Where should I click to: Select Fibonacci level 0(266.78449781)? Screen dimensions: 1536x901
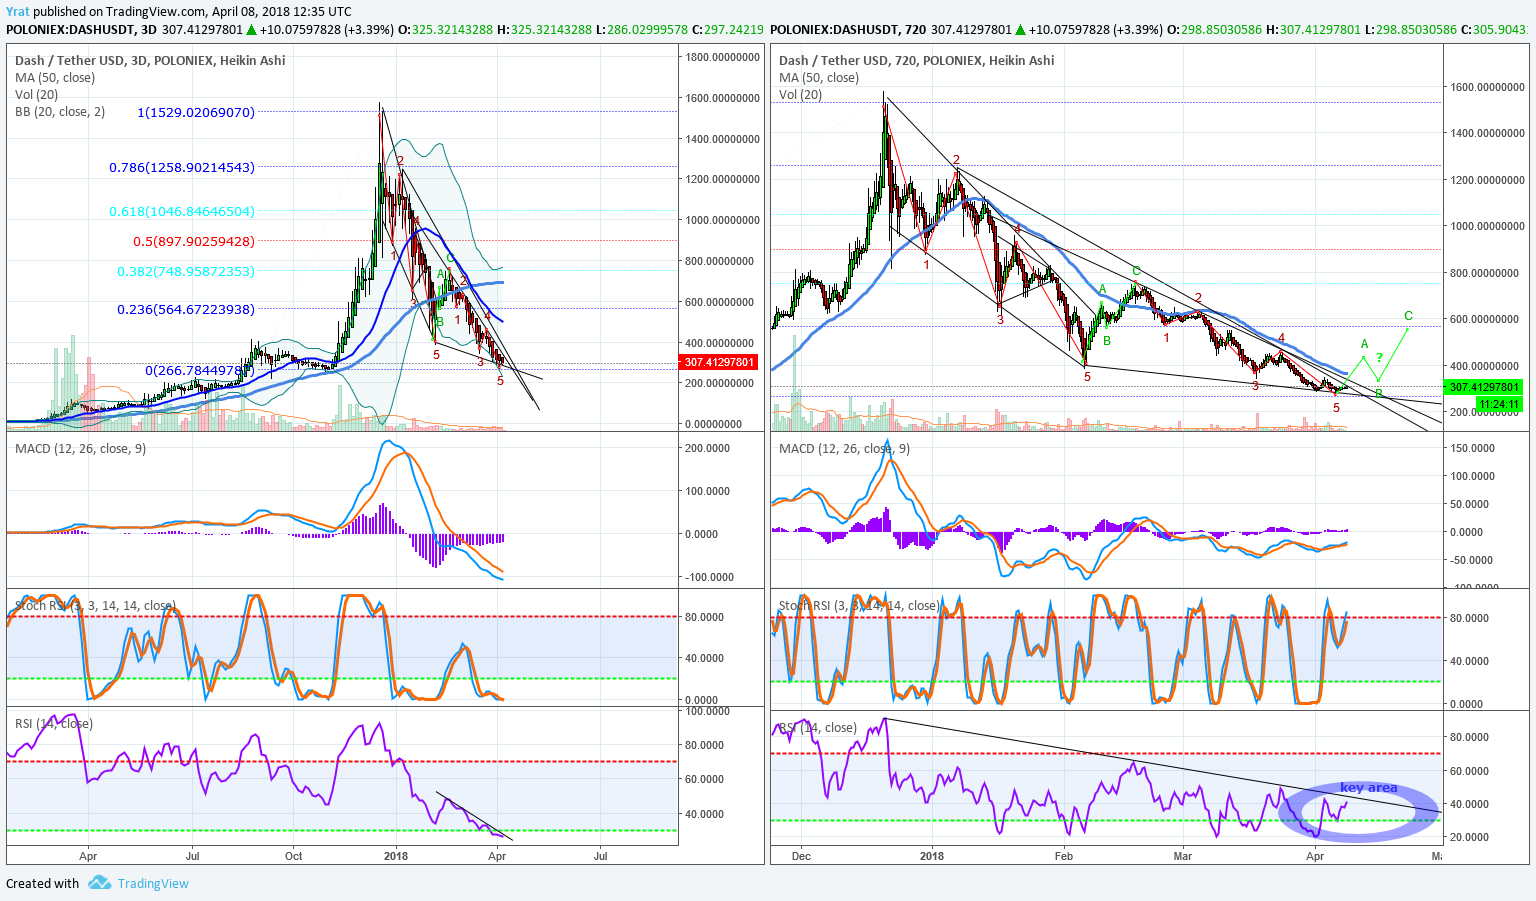[200, 370]
